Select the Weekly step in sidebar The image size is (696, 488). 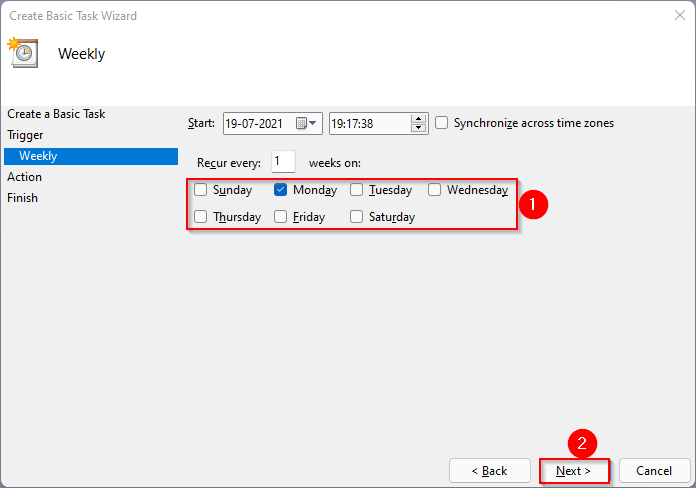[91, 156]
